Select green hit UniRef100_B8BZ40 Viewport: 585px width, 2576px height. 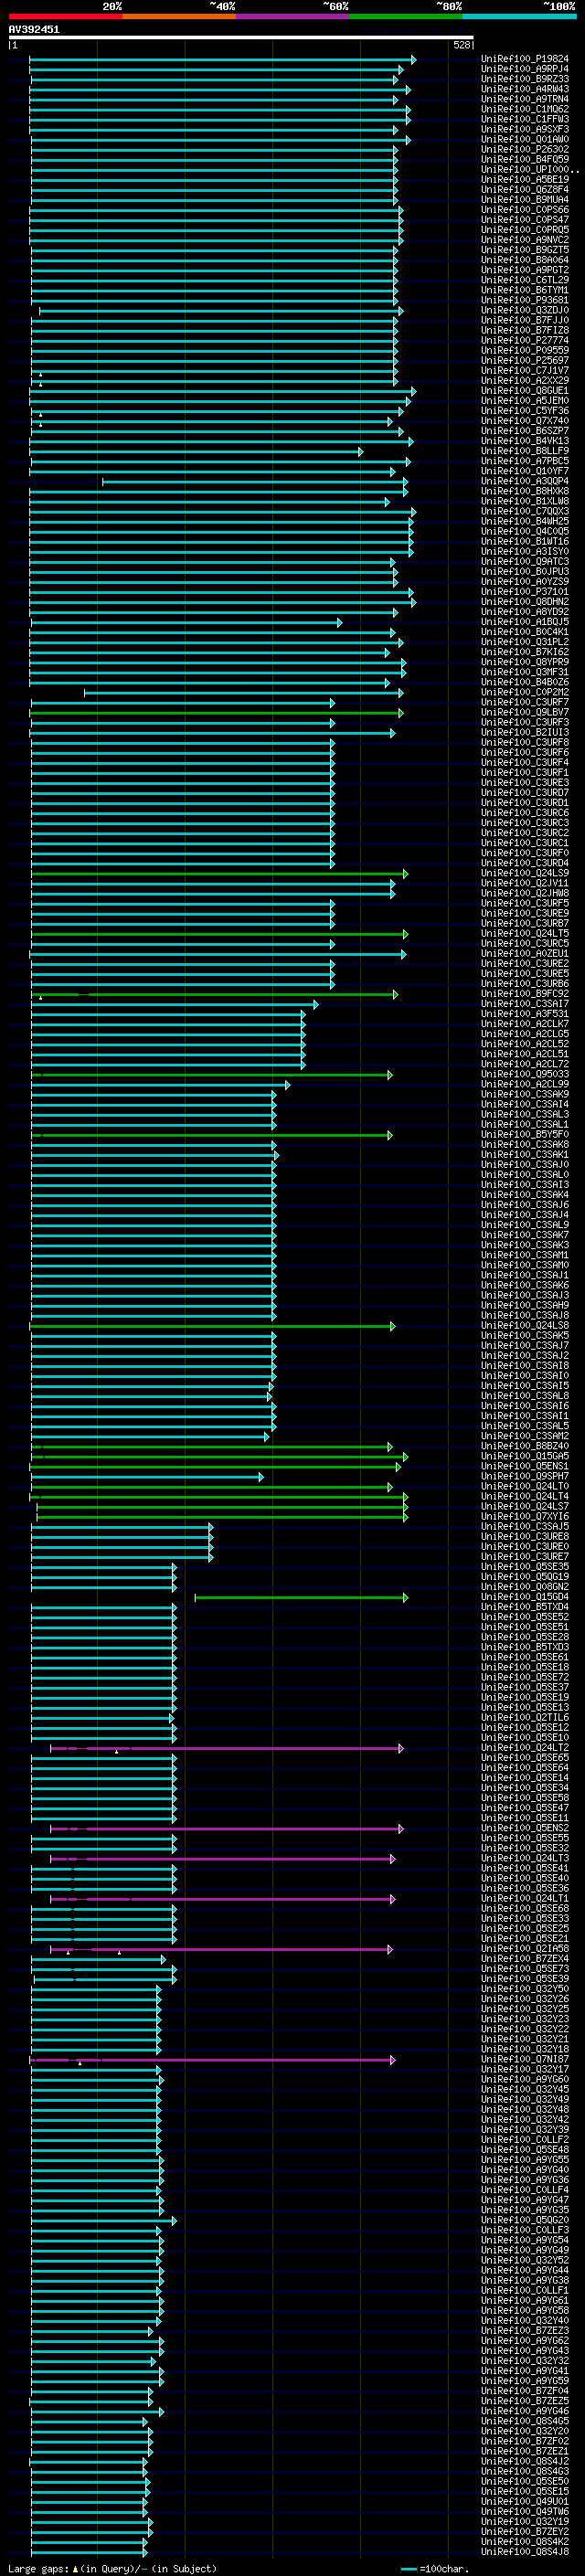525,1446
